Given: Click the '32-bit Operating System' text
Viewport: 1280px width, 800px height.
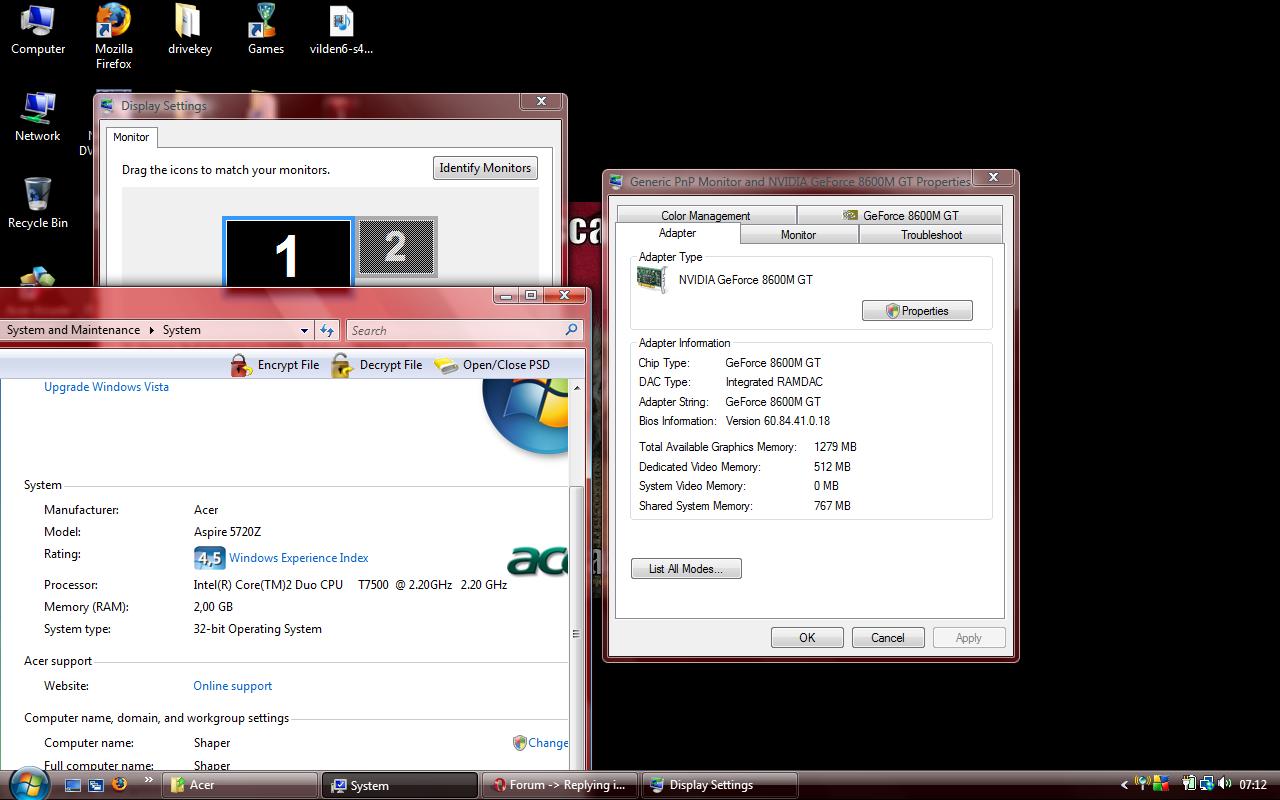Looking at the screenshot, I should point(258,629).
